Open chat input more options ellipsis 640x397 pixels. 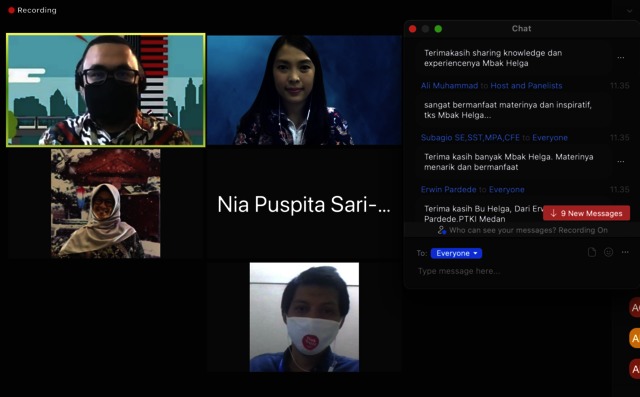point(625,253)
